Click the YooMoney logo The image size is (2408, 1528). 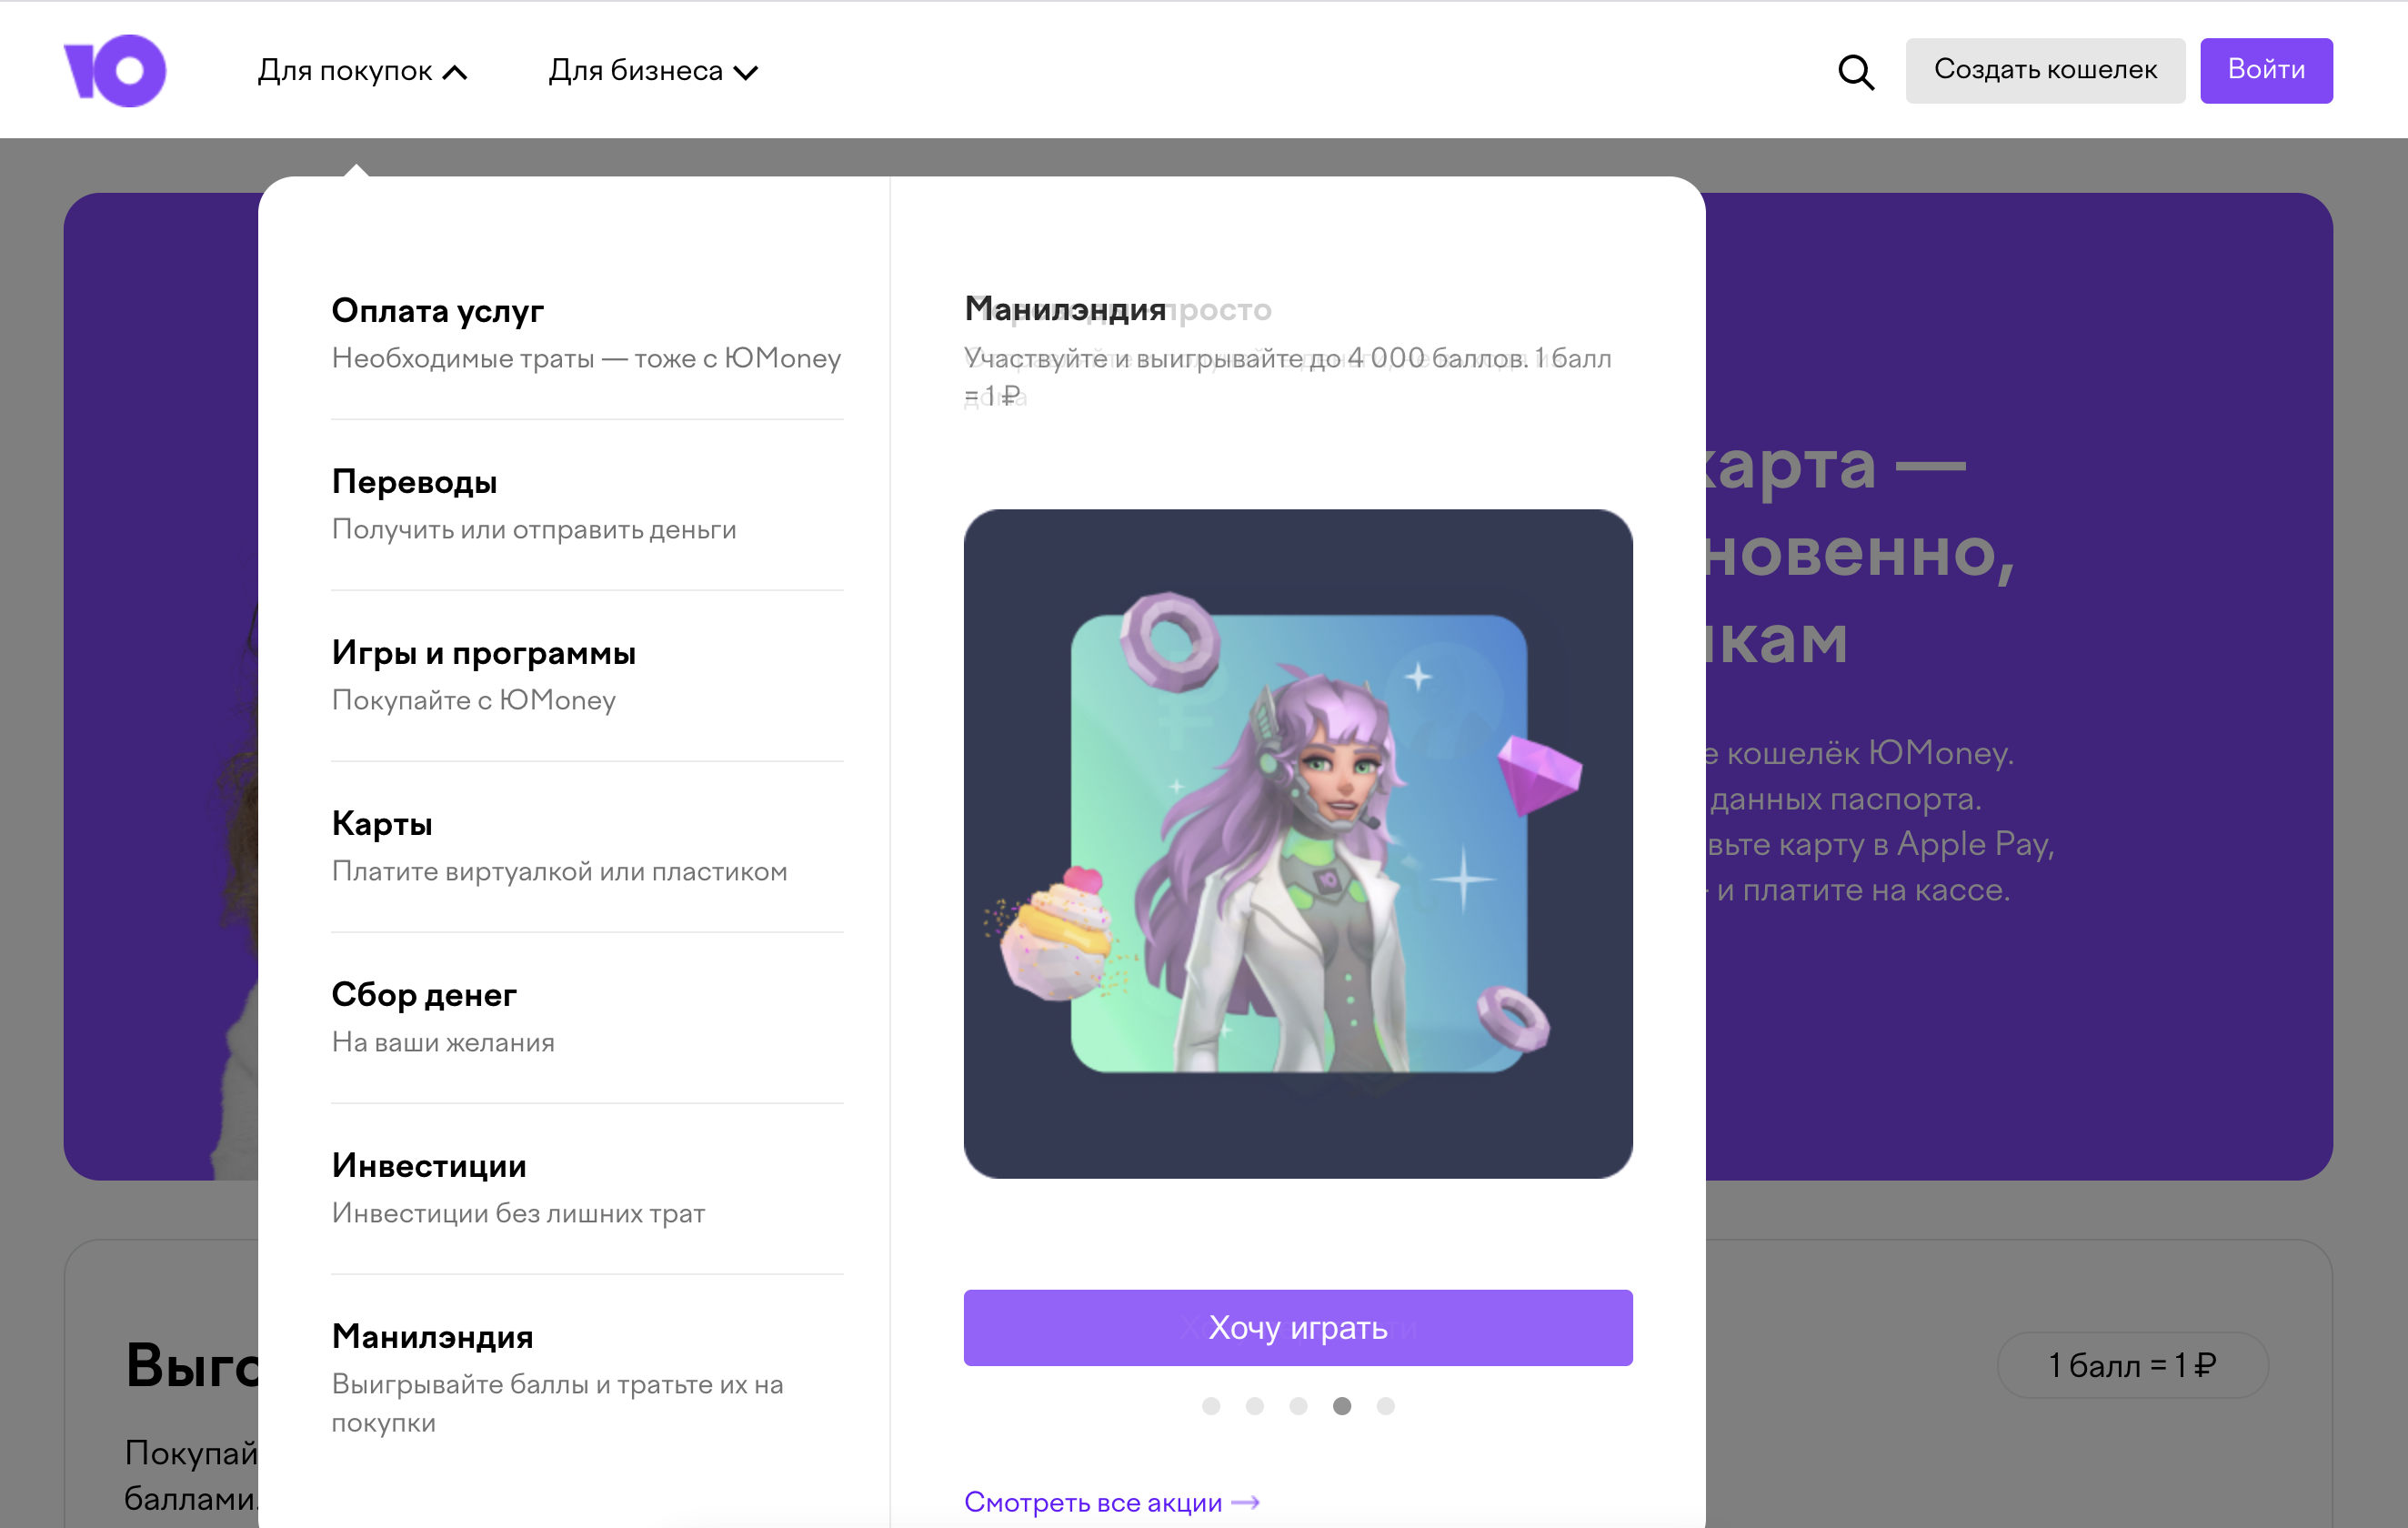(115, 70)
